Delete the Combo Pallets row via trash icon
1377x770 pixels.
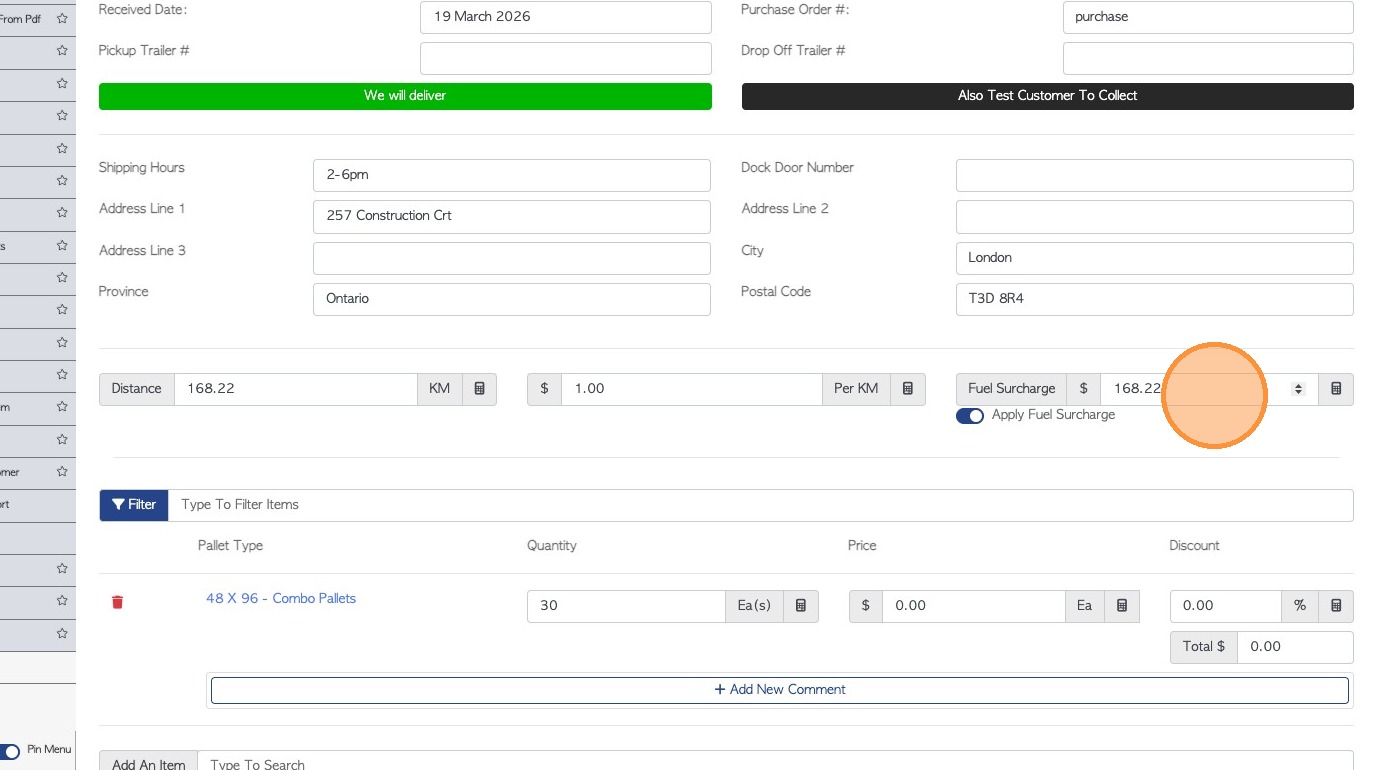click(118, 602)
